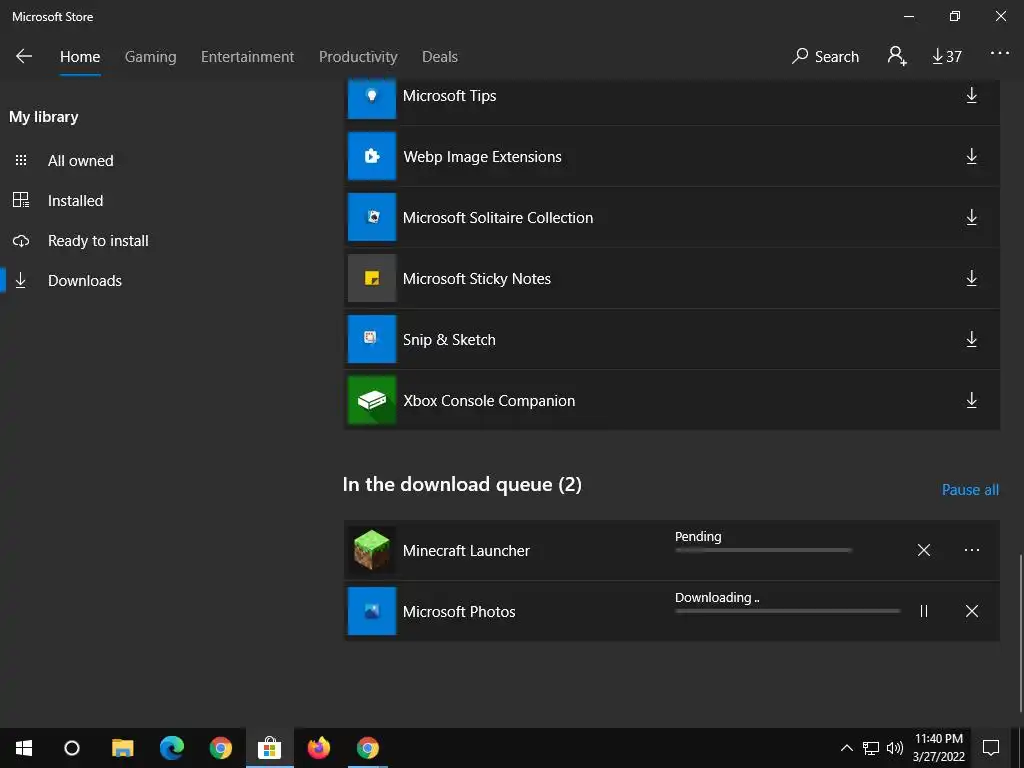Launch Microsoft Edge from the taskbar
The width and height of the screenshot is (1024, 768).
[172, 748]
